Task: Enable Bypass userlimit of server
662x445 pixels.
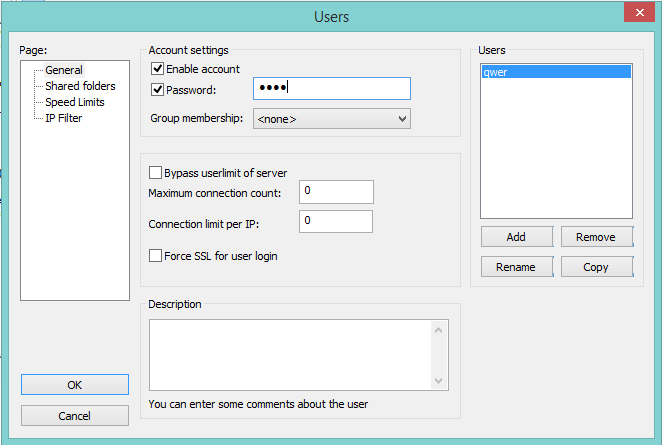Action: click(155, 173)
